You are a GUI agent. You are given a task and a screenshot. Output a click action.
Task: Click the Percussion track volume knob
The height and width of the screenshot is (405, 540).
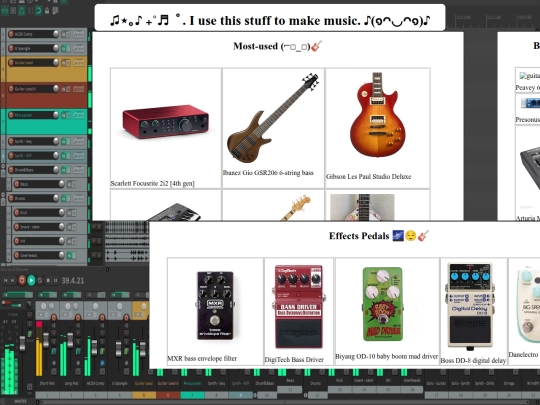click(x=55, y=115)
